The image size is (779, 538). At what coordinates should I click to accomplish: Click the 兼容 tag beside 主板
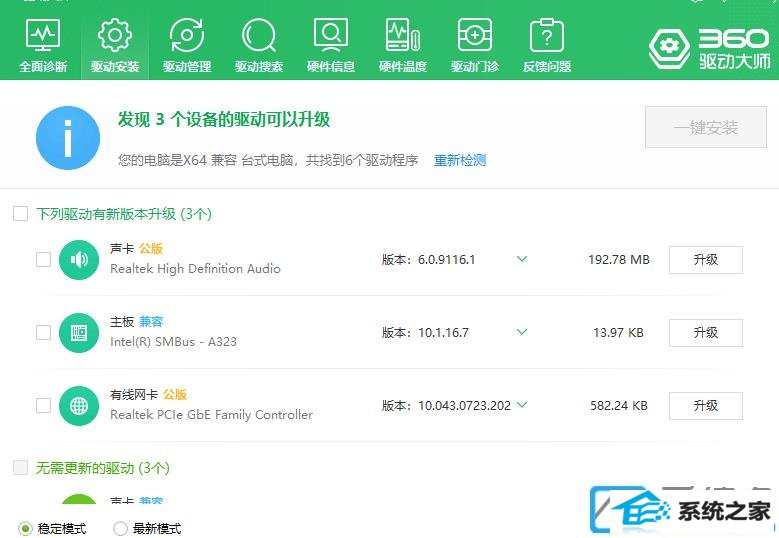[x=151, y=321]
